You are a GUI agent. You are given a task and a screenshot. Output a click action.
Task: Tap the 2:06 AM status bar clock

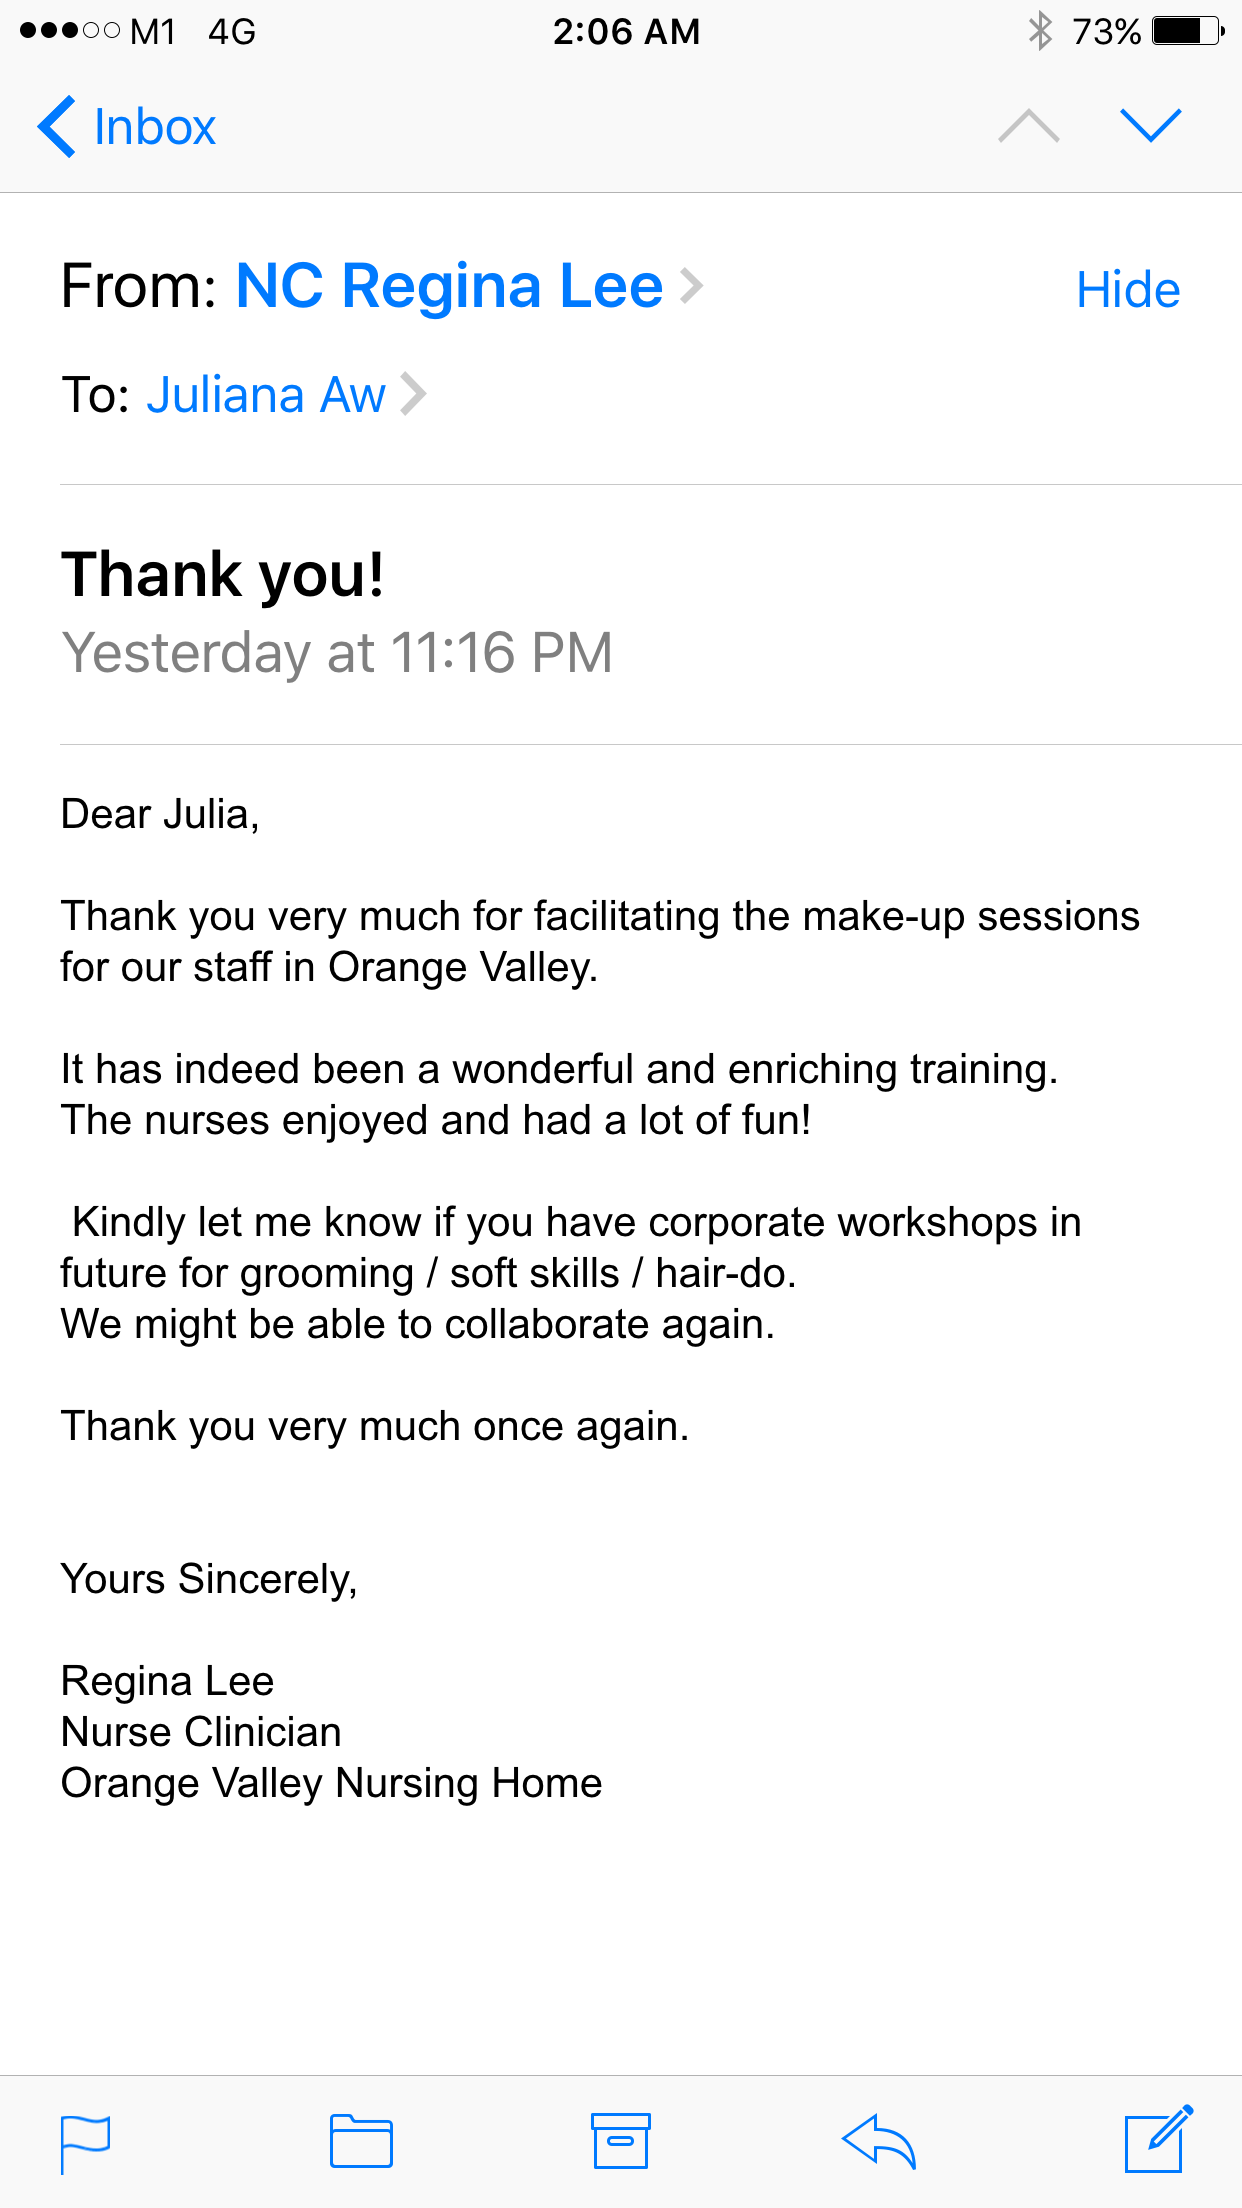click(626, 31)
